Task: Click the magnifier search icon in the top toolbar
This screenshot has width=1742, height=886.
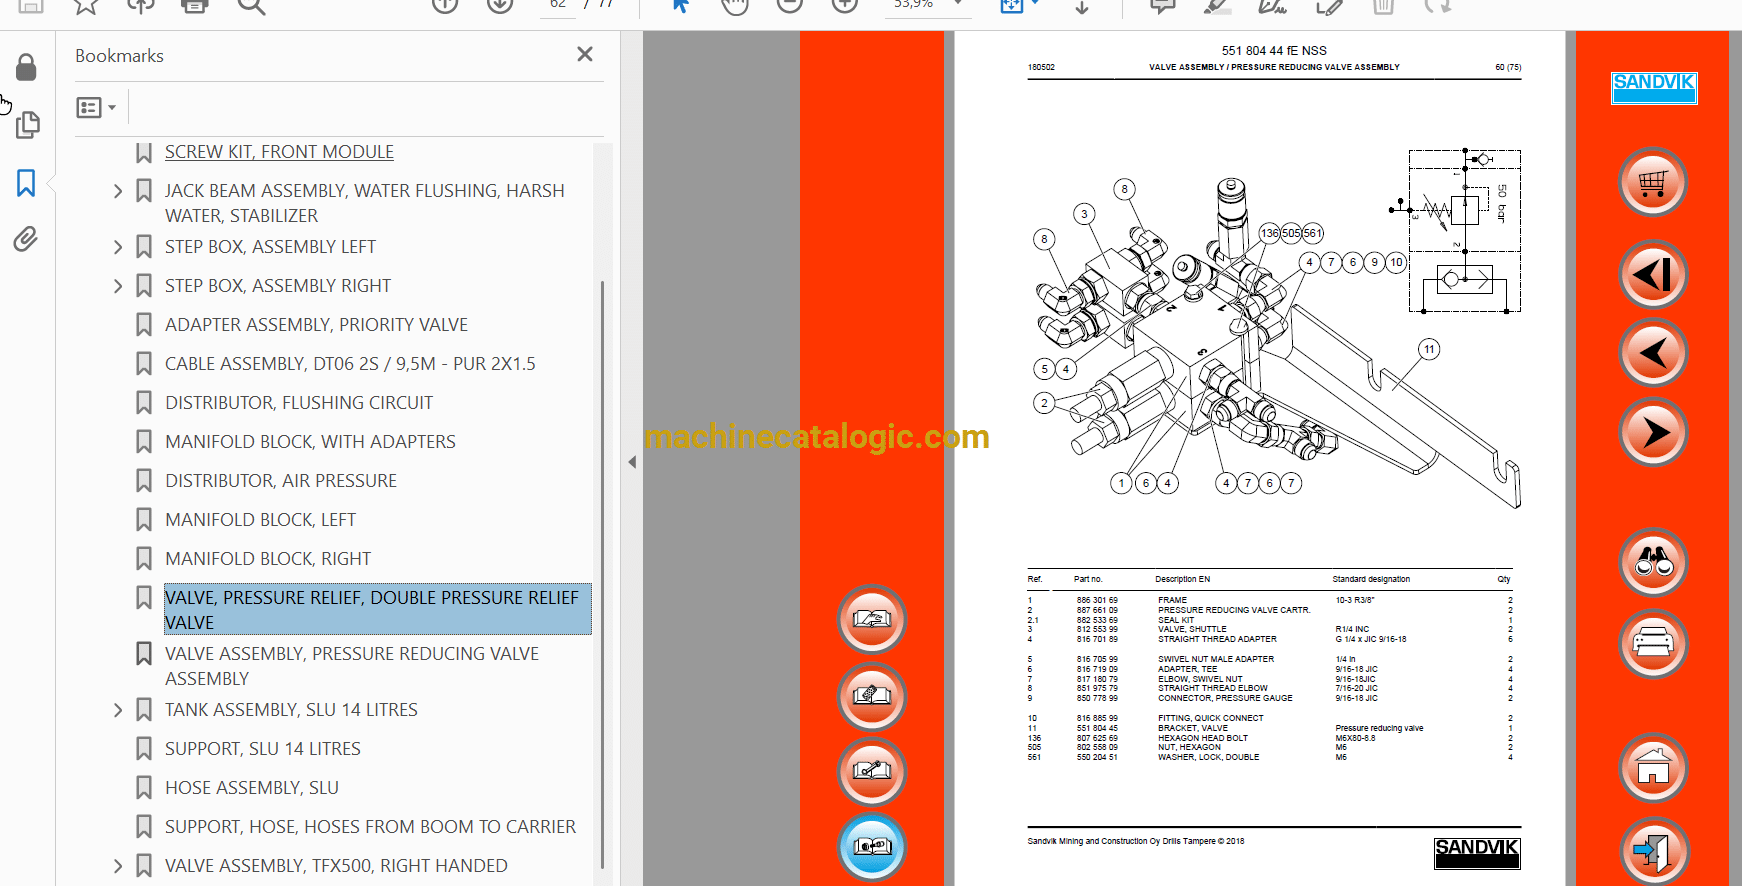Action: pos(251,6)
